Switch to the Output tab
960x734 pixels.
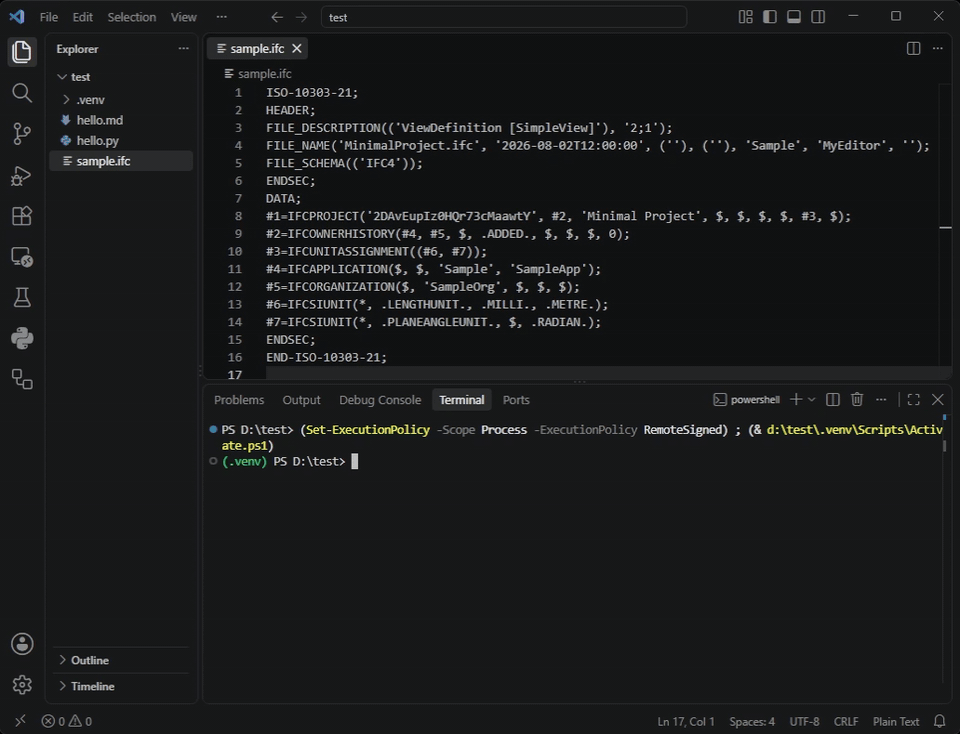(x=301, y=400)
